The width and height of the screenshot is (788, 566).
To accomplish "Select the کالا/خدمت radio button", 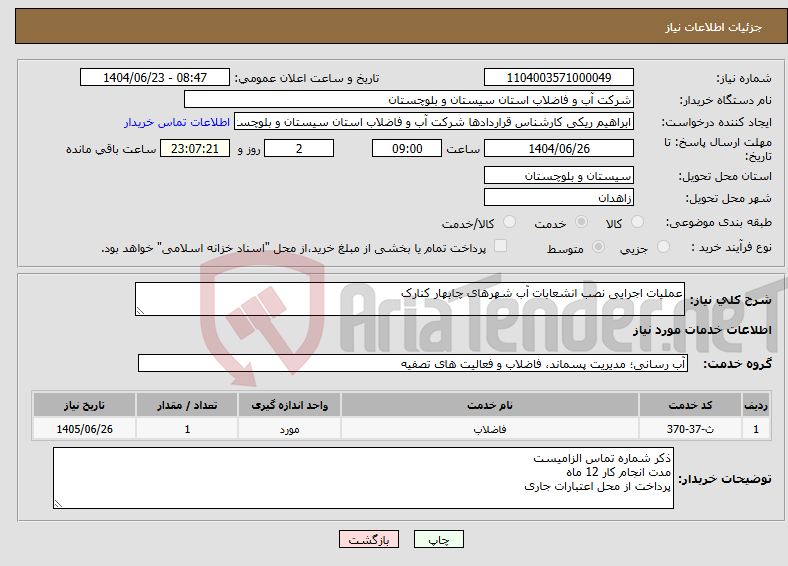I will point(510,222).
